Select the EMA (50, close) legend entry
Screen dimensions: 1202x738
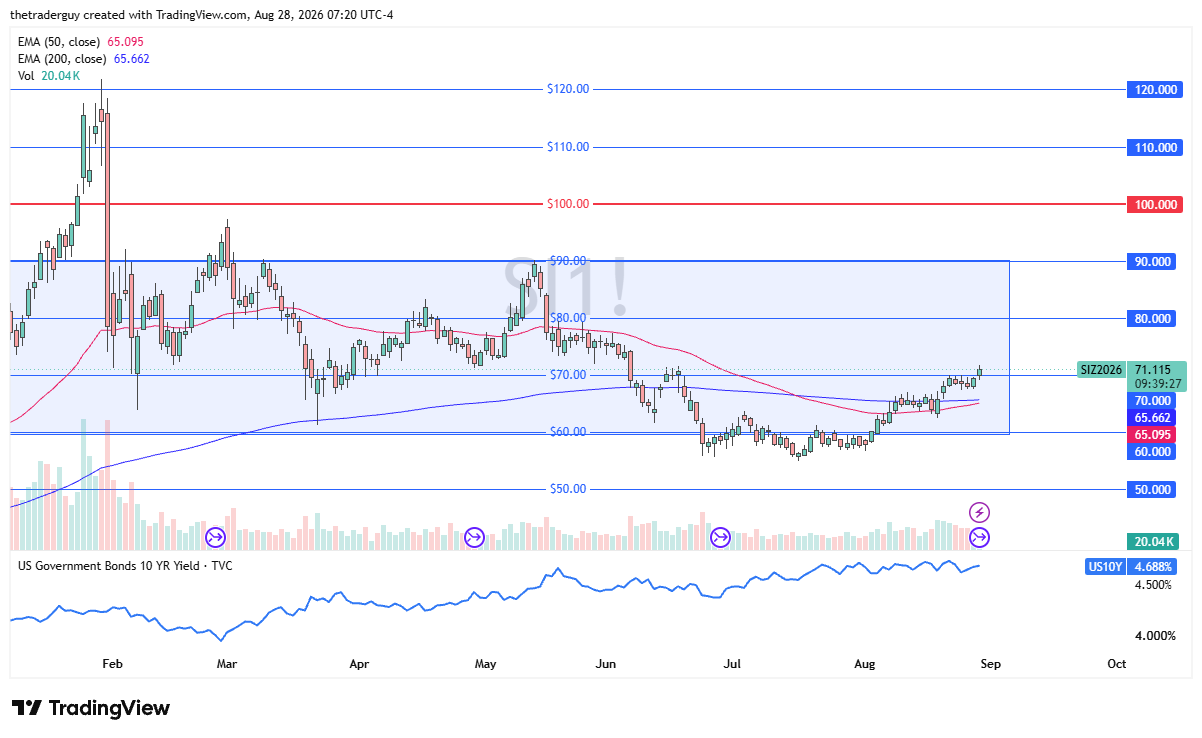[81, 42]
